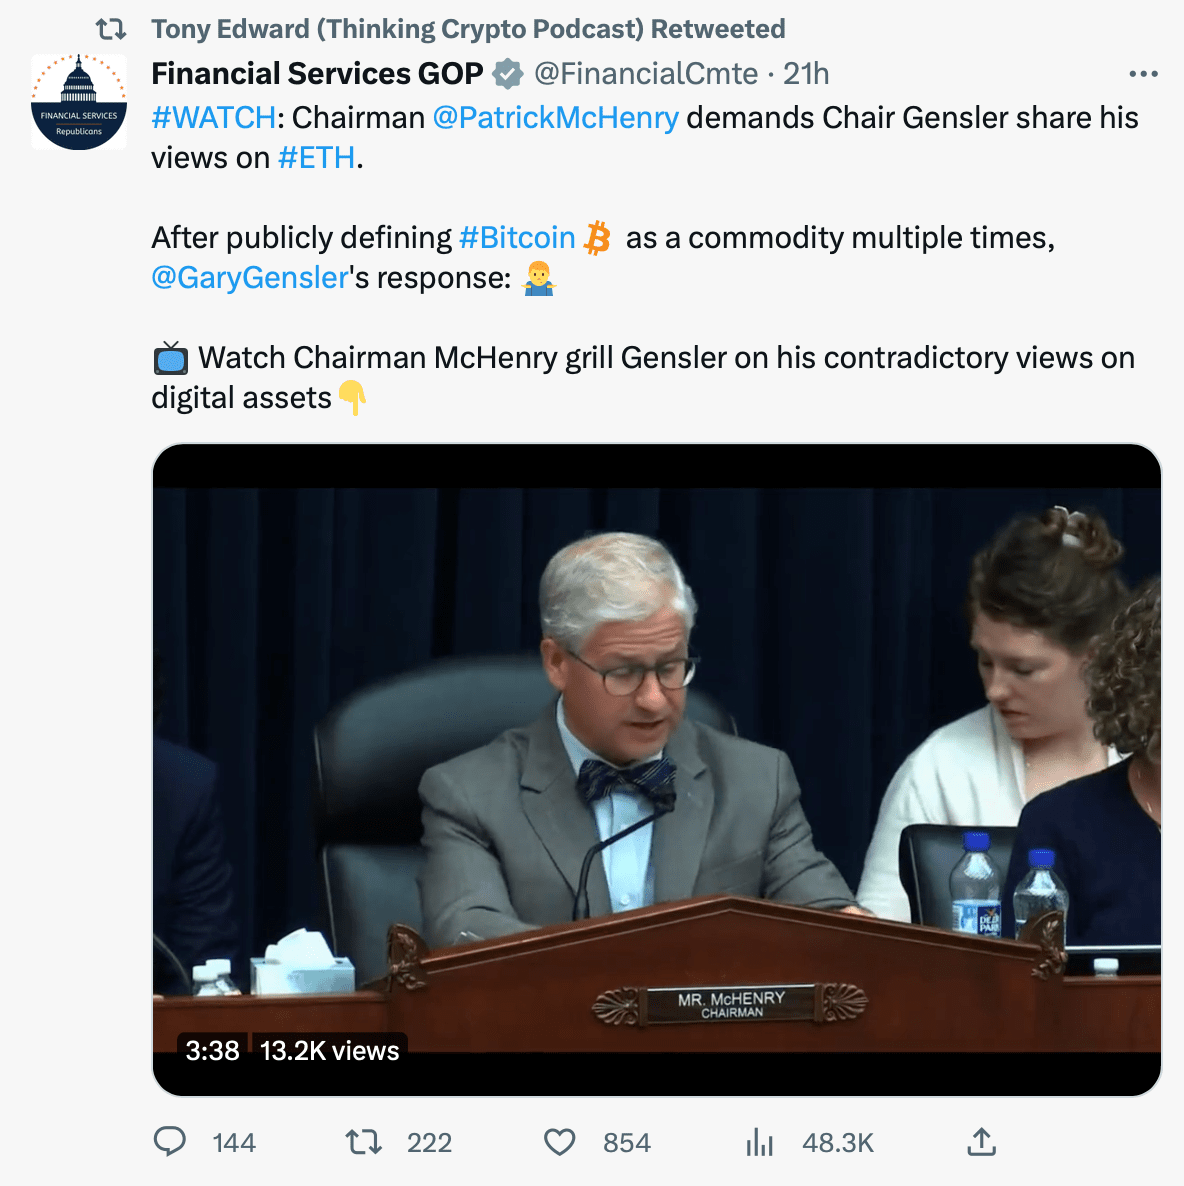
Task: Click the blue verified badge
Action: (508, 74)
